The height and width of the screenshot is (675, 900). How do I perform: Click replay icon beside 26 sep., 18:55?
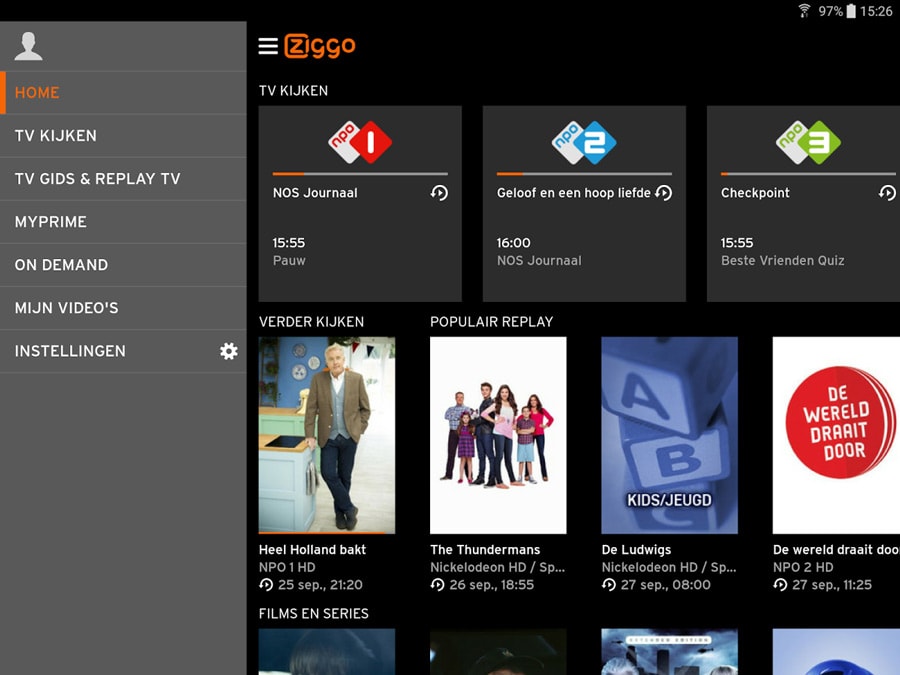coord(437,584)
